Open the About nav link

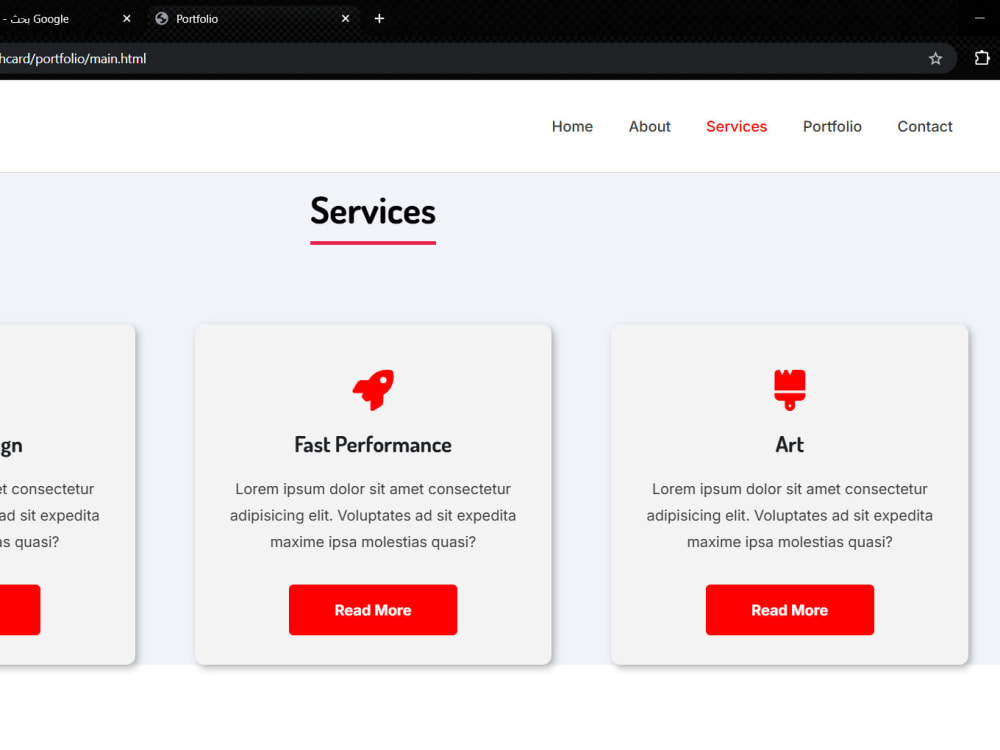click(x=649, y=126)
